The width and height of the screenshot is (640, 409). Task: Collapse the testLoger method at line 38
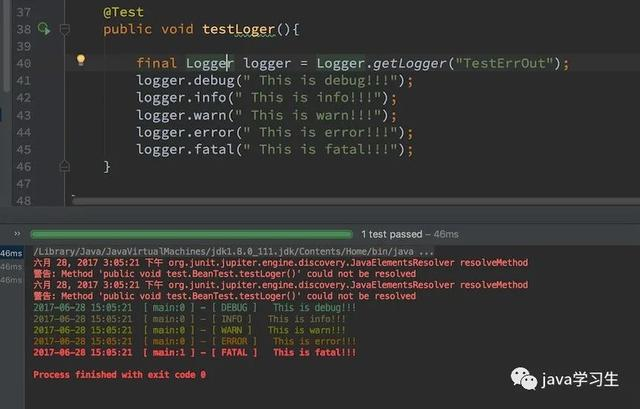64,29
